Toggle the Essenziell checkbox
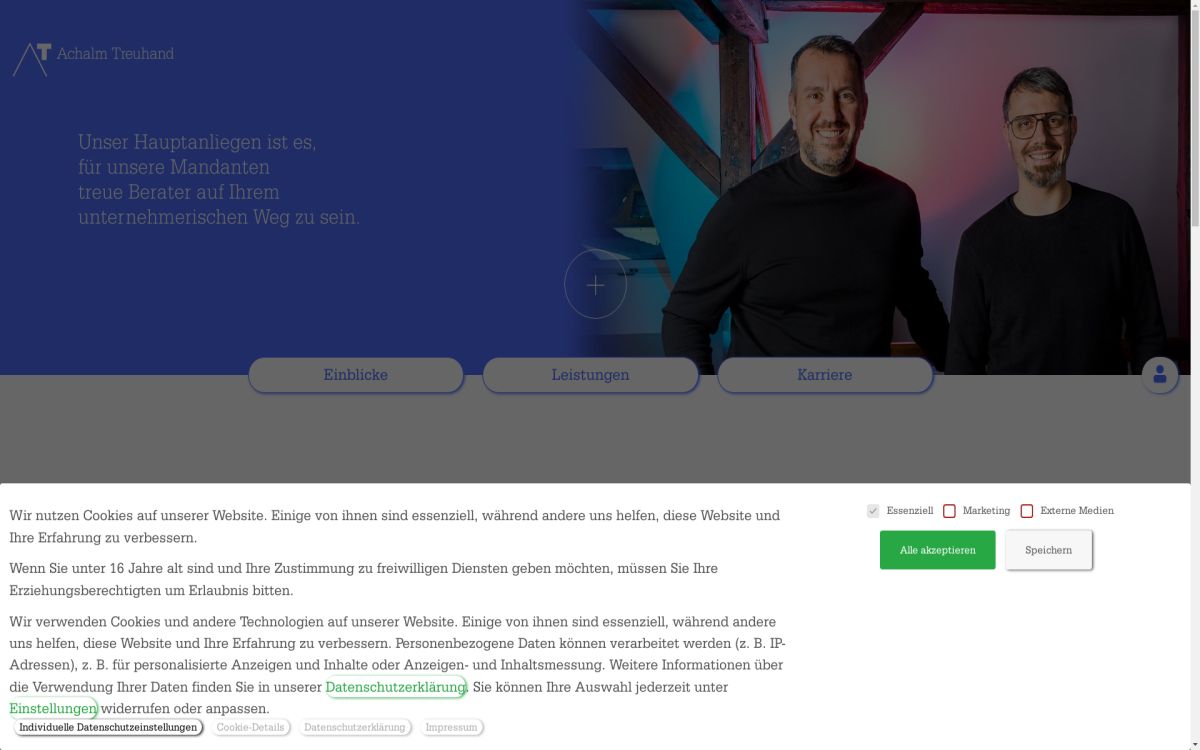The image size is (1200, 750). coord(873,511)
